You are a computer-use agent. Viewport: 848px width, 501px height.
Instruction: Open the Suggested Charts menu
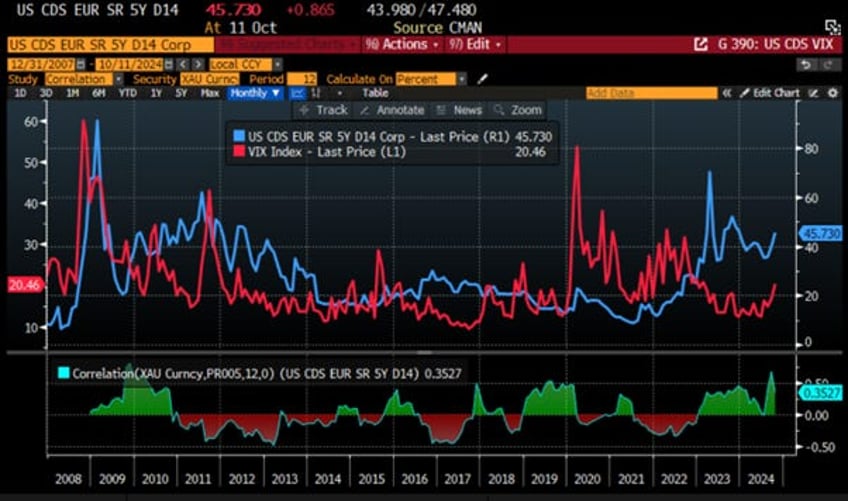[288, 44]
